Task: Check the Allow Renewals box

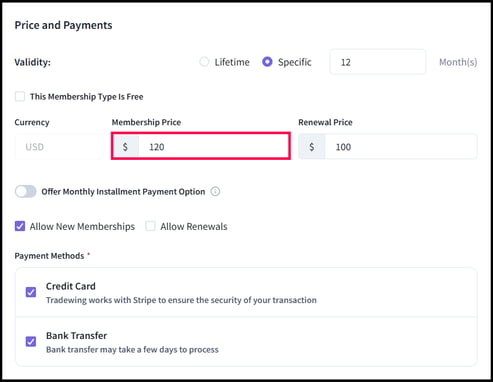Action: click(x=150, y=226)
